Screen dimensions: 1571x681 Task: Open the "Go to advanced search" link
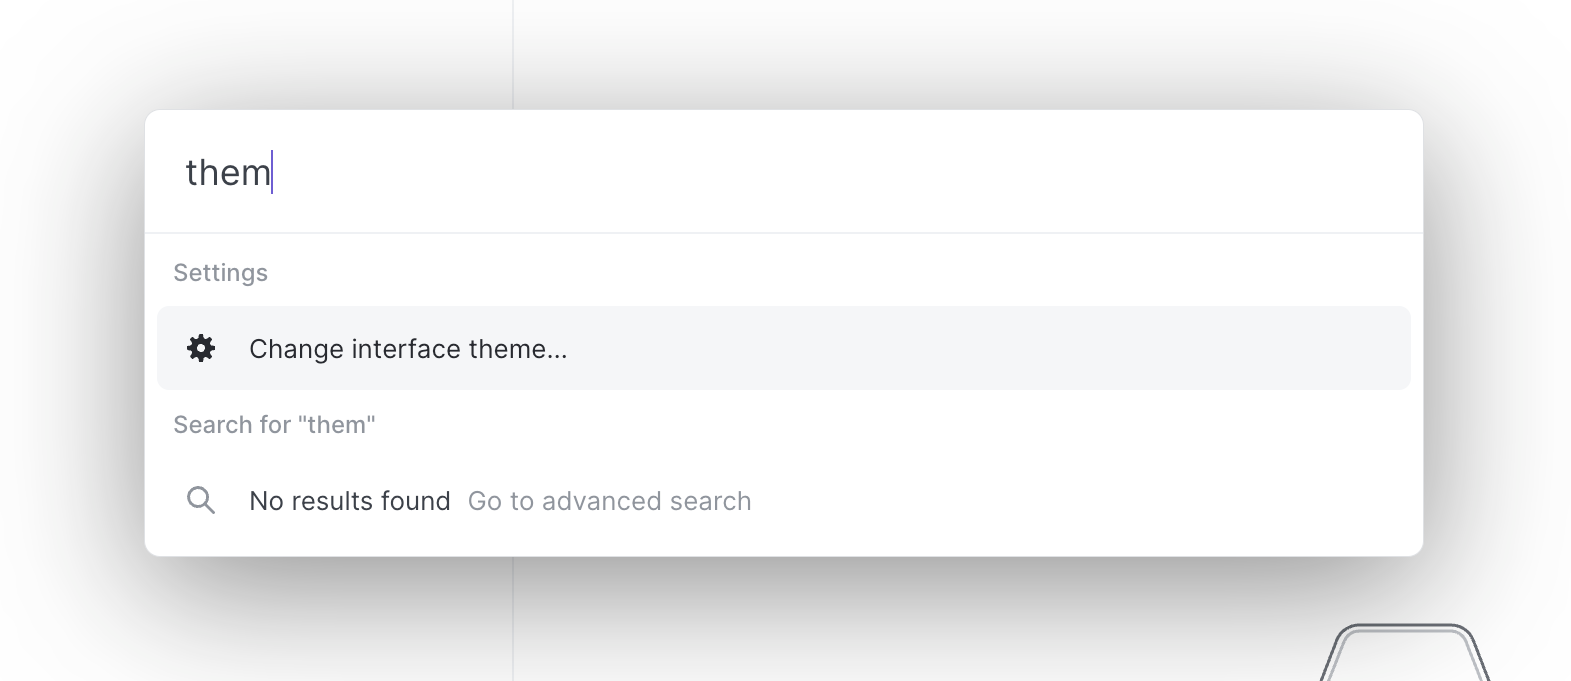point(609,501)
